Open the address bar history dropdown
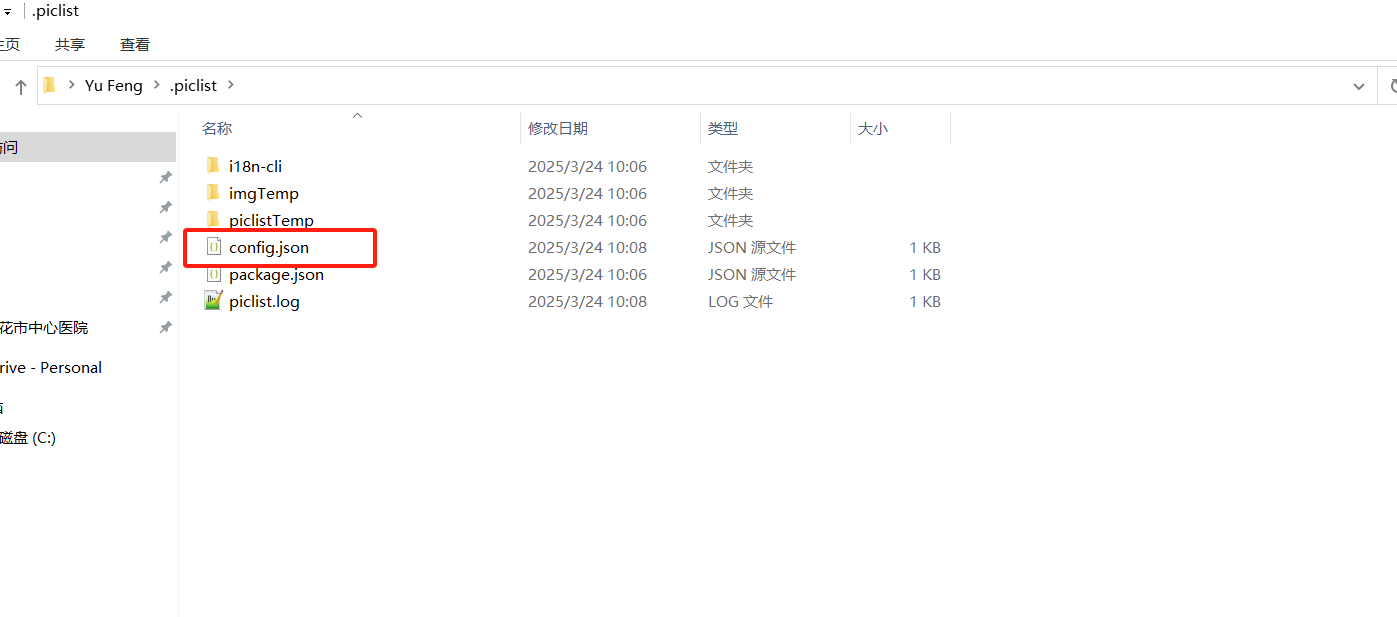This screenshot has width=1397, height=617. [x=1358, y=86]
